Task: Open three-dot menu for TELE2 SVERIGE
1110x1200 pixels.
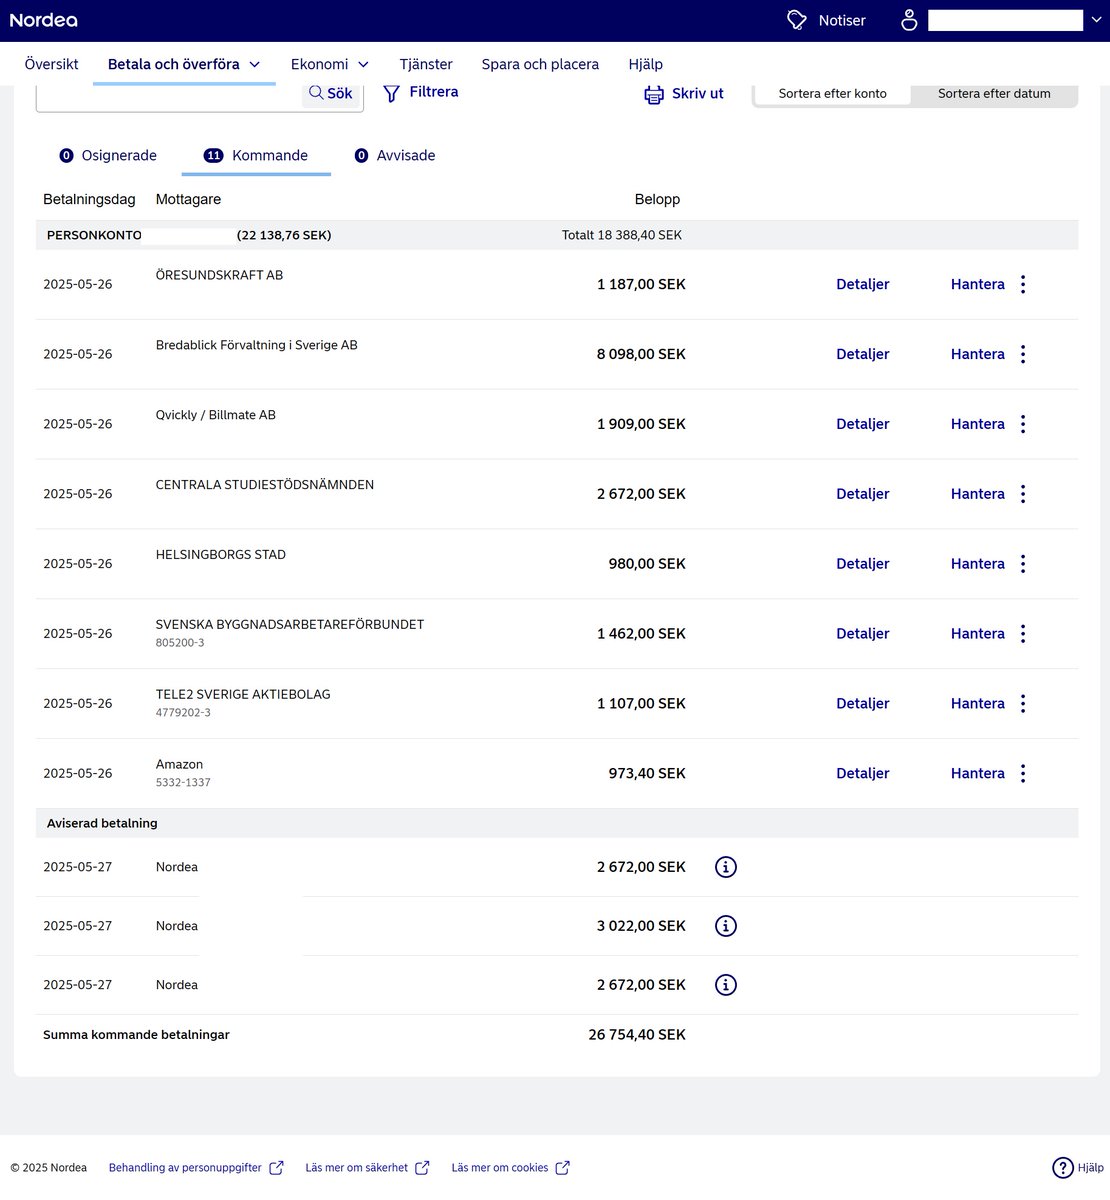Action: 1023,704
